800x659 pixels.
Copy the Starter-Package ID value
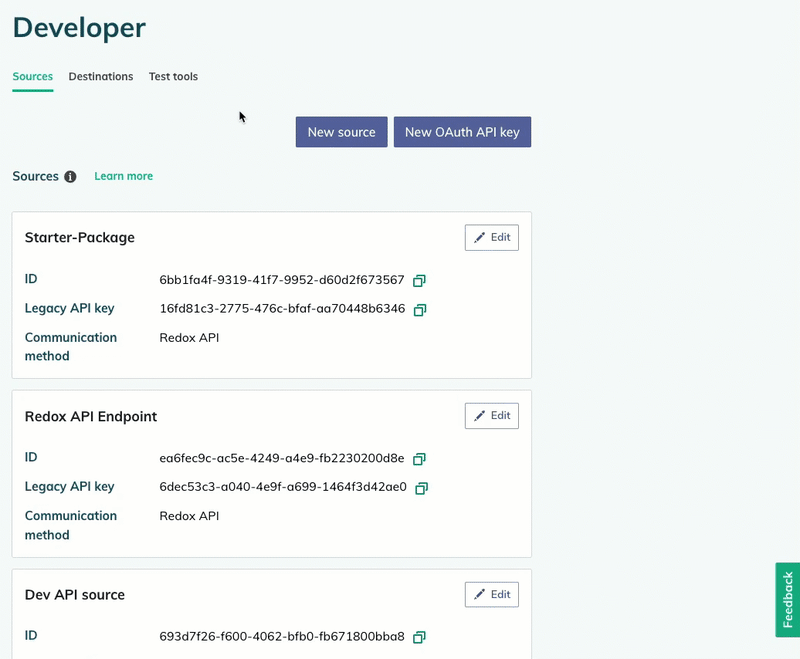click(419, 281)
